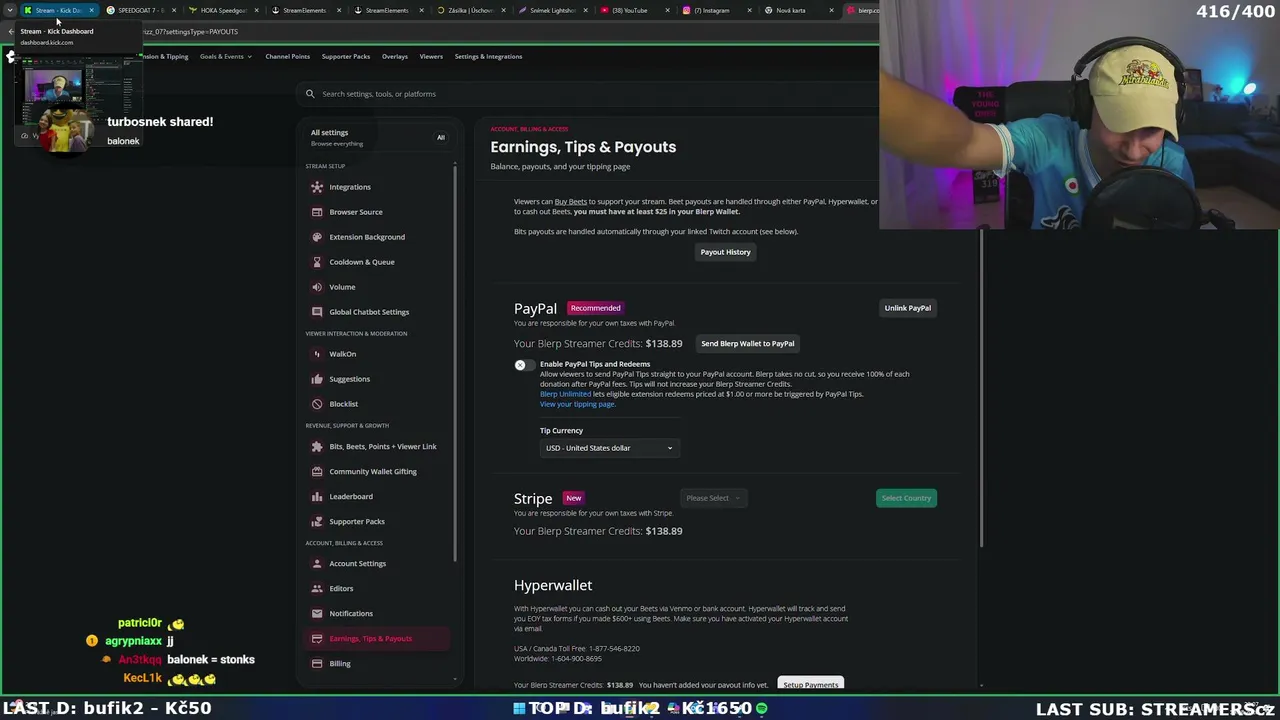Switch to the YouTube browser tab

tap(635, 10)
